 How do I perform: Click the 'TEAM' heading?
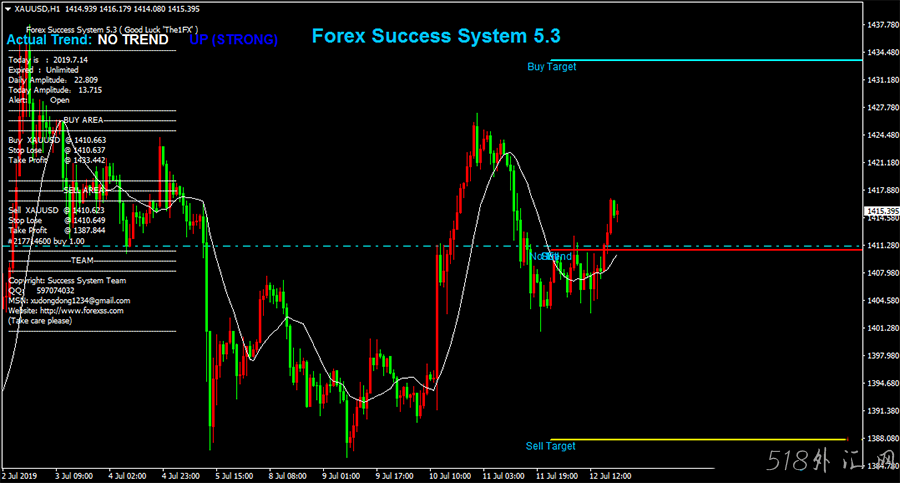click(82, 261)
